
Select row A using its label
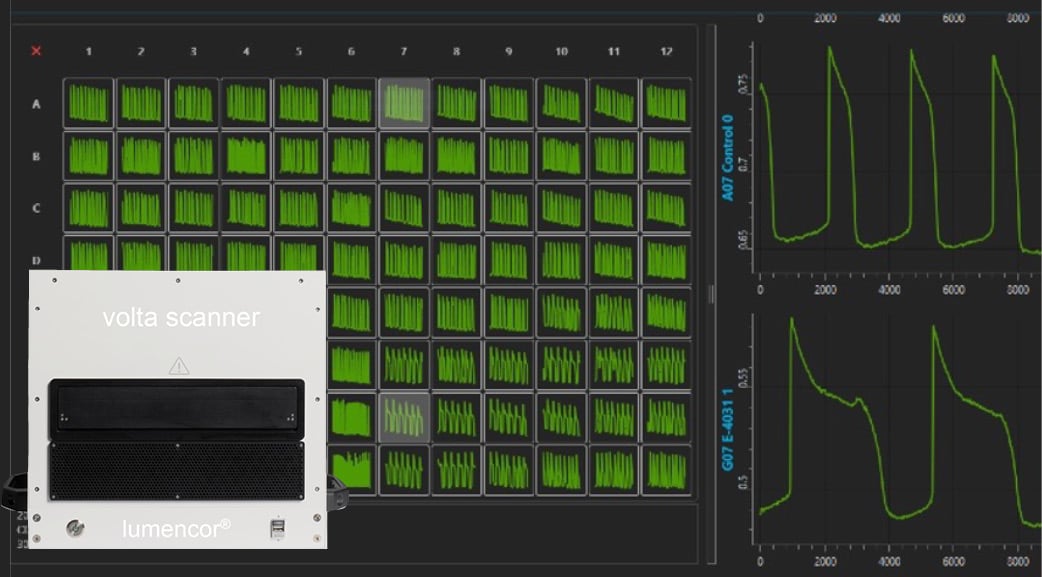(37, 104)
